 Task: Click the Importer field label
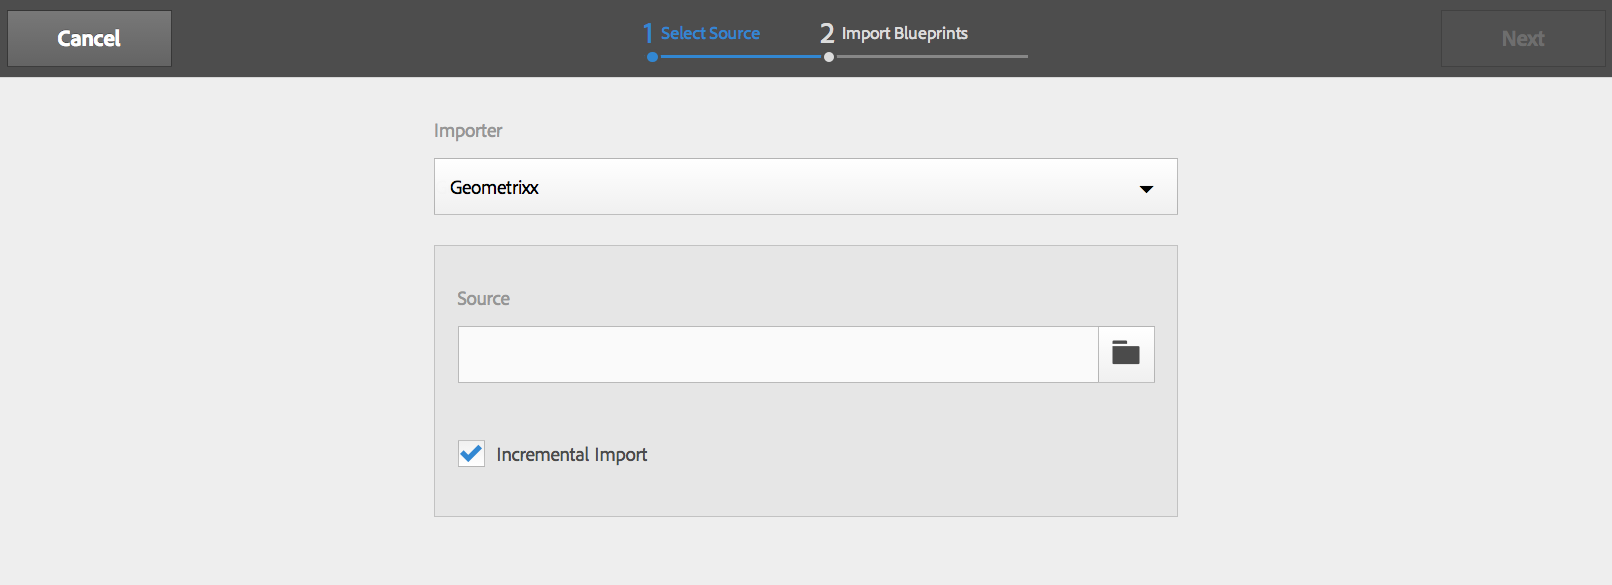(x=468, y=131)
